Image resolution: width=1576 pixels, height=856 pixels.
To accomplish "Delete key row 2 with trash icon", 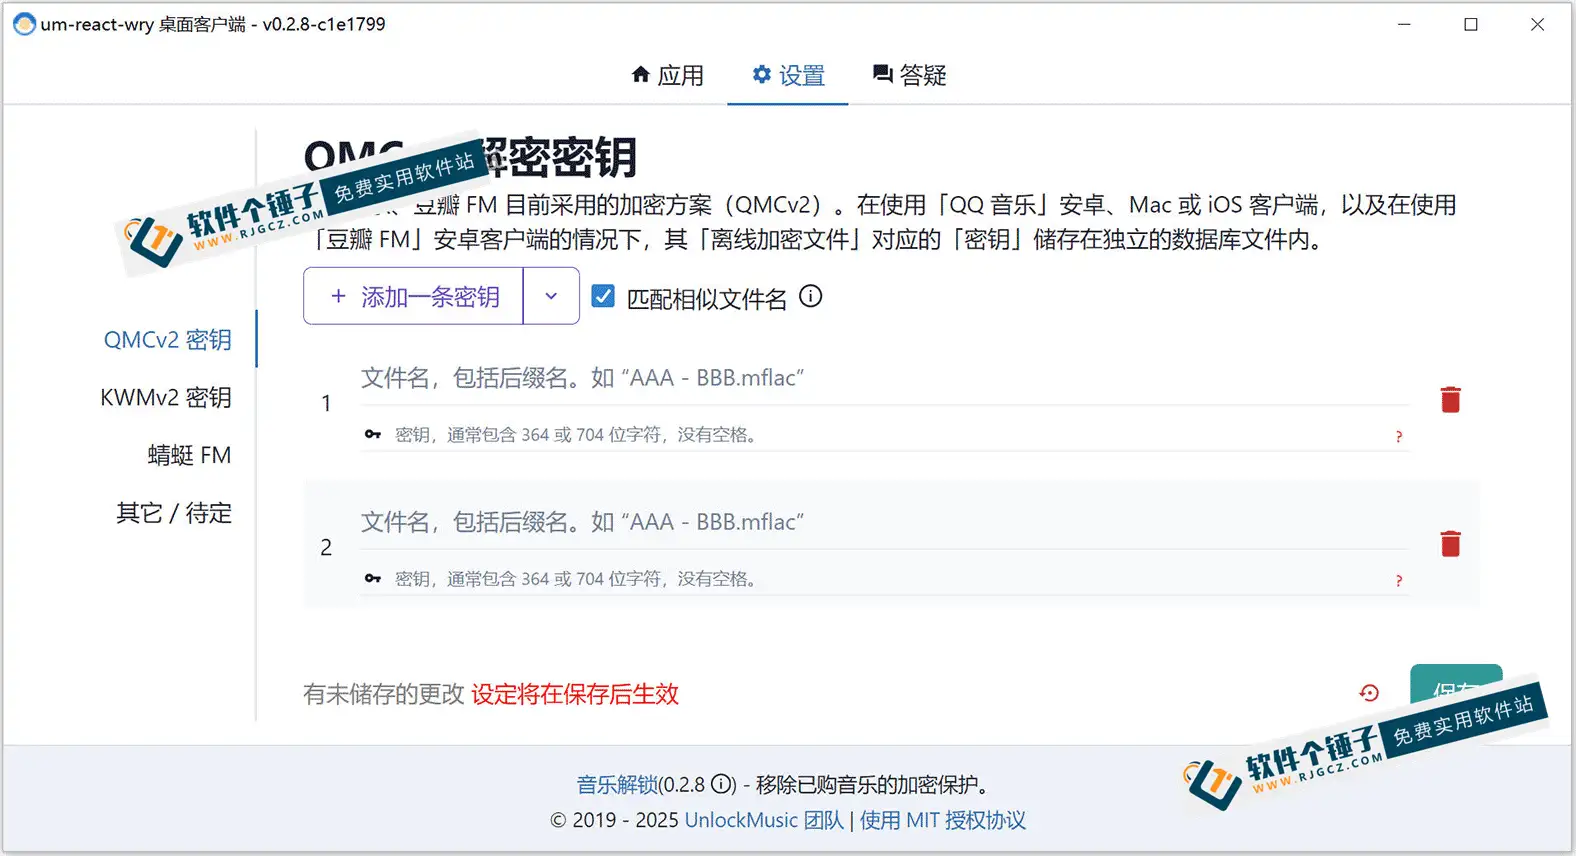I will point(1450,544).
